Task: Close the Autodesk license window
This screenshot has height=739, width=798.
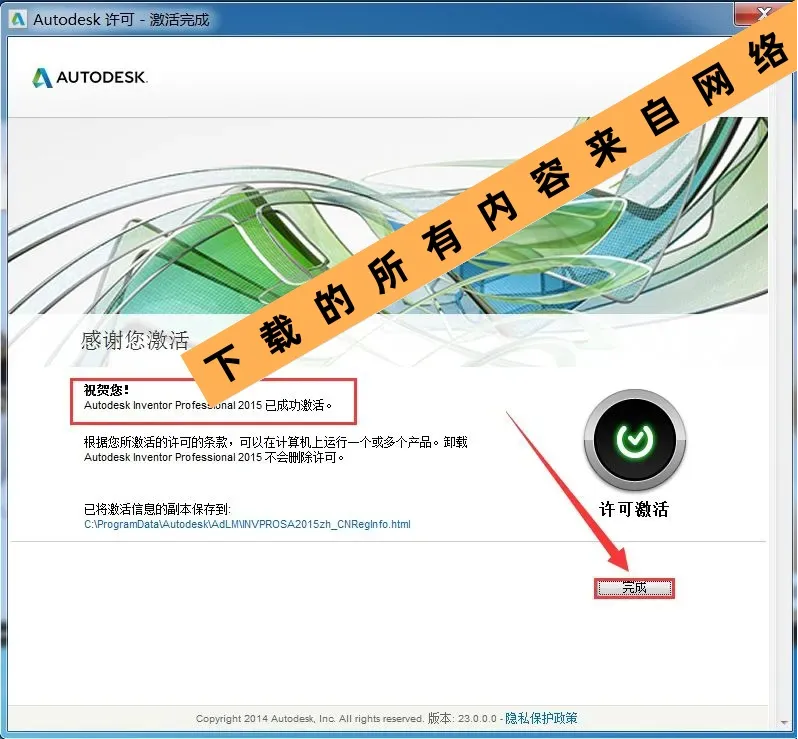Action: tap(763, 14)
